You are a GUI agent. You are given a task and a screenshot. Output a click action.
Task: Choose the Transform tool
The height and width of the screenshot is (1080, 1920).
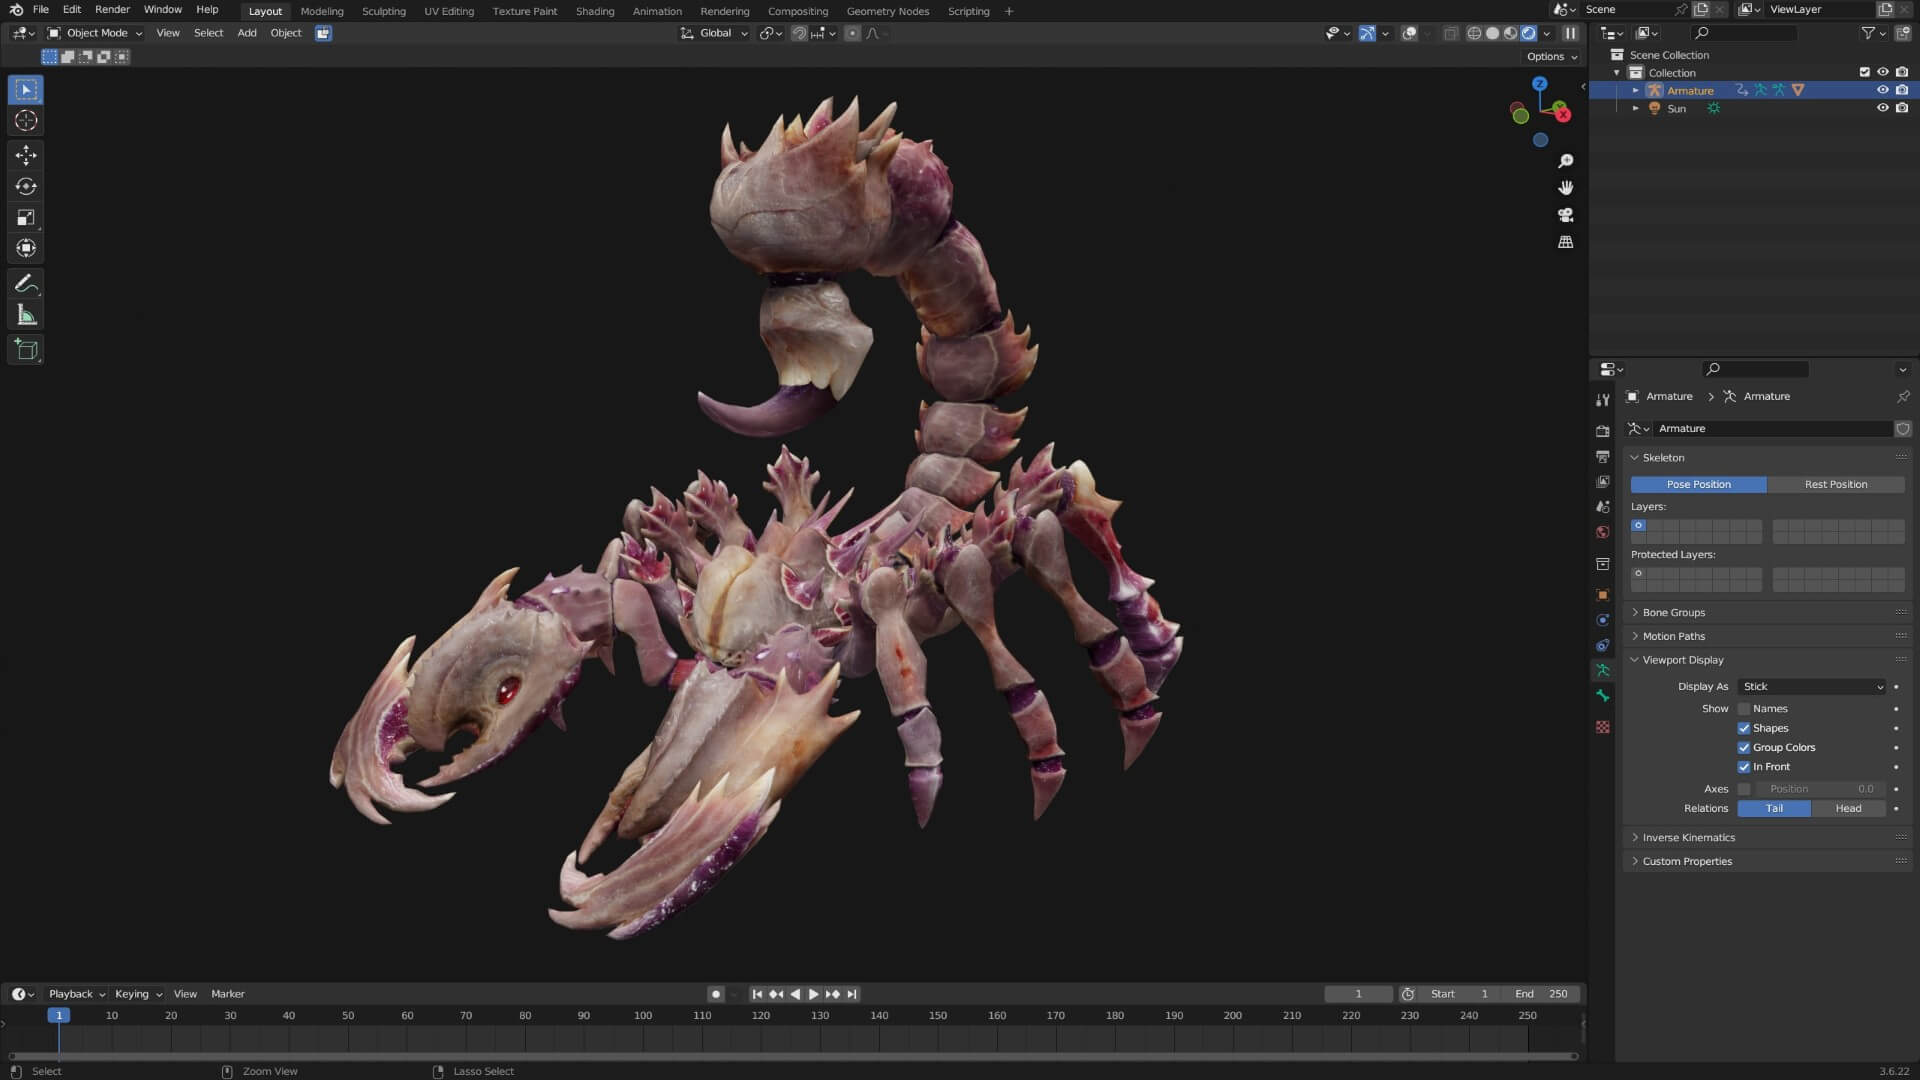pos(26,248)
